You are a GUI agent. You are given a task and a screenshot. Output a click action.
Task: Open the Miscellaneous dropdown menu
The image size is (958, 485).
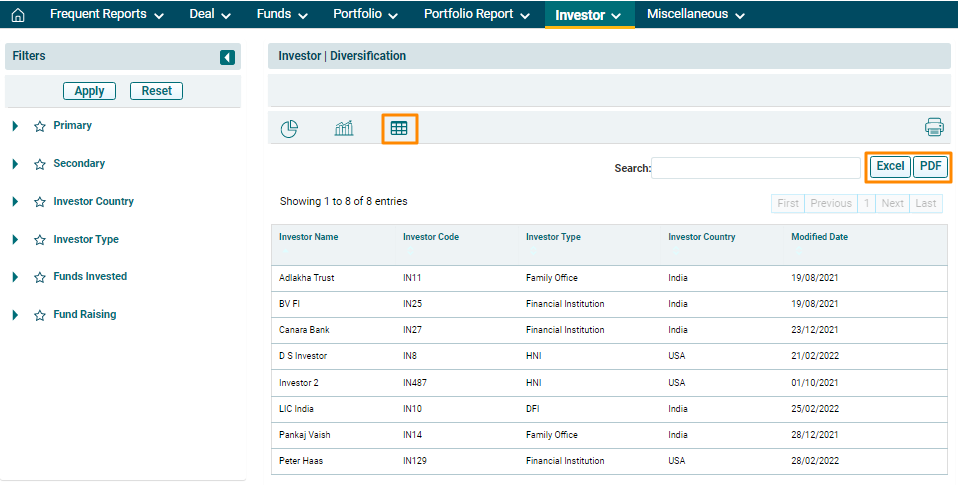click(695, 14)
